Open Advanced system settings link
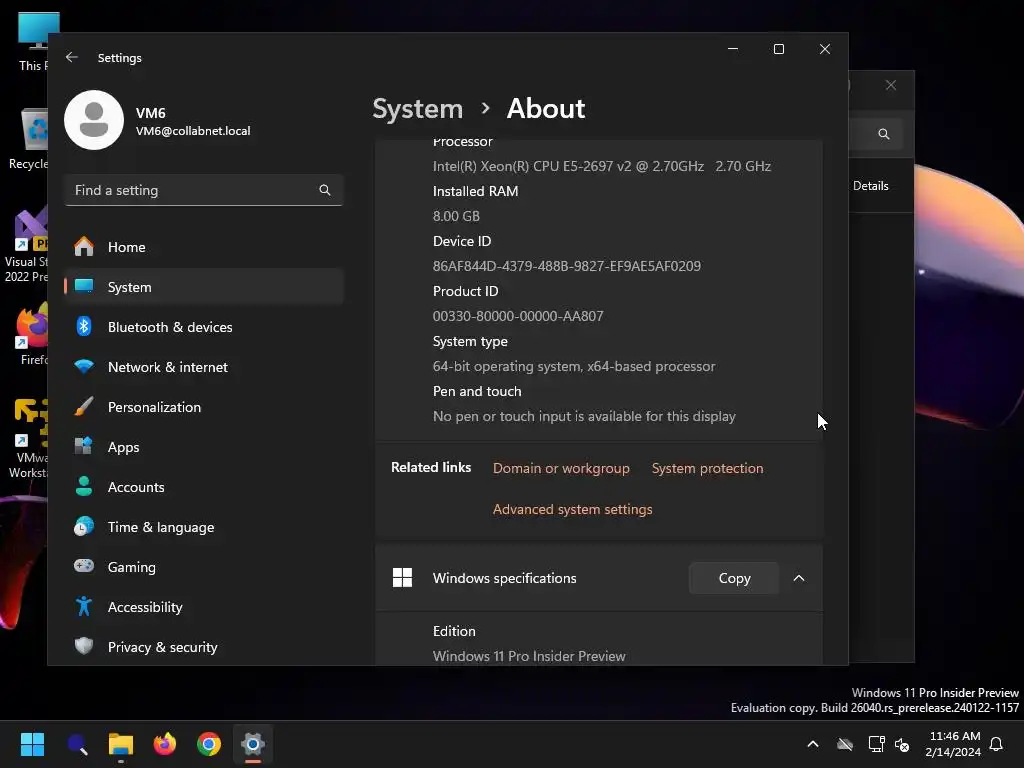 click(572, 509)
